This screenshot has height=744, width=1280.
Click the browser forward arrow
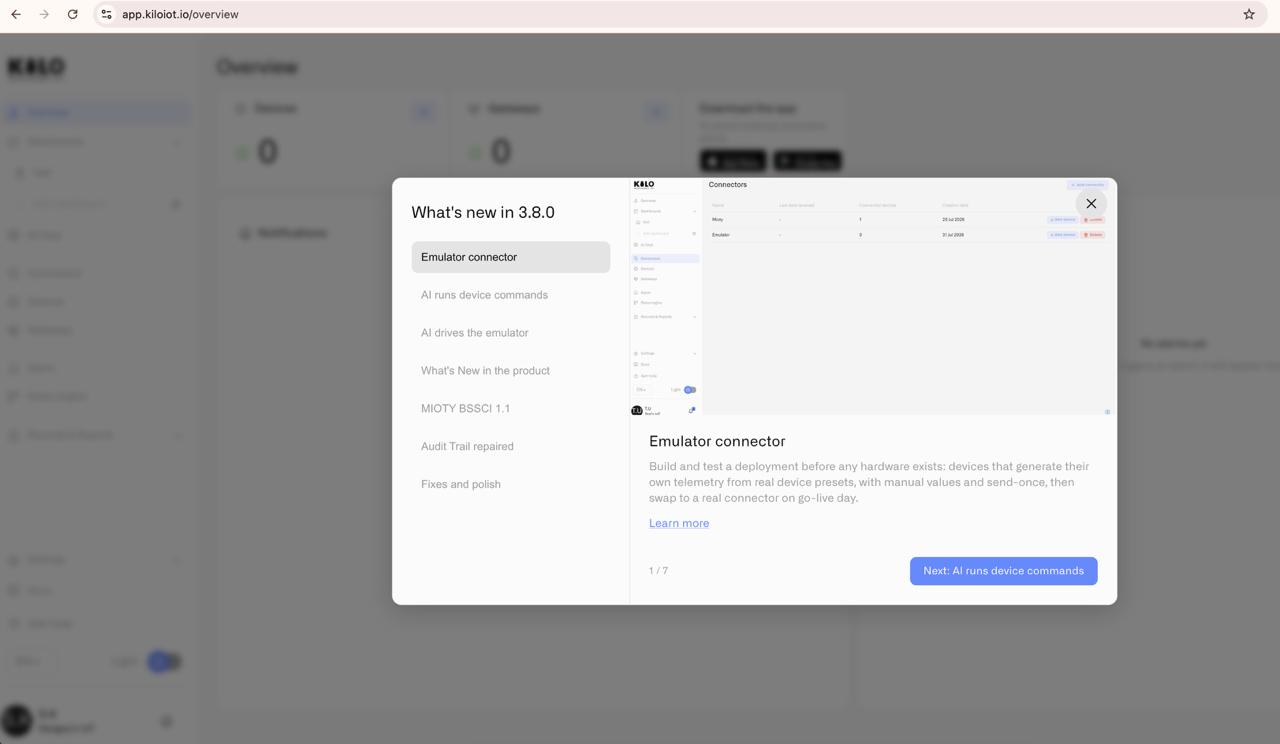(44, 14)
